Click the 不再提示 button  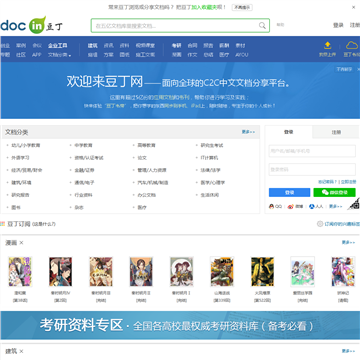point(242,7)
